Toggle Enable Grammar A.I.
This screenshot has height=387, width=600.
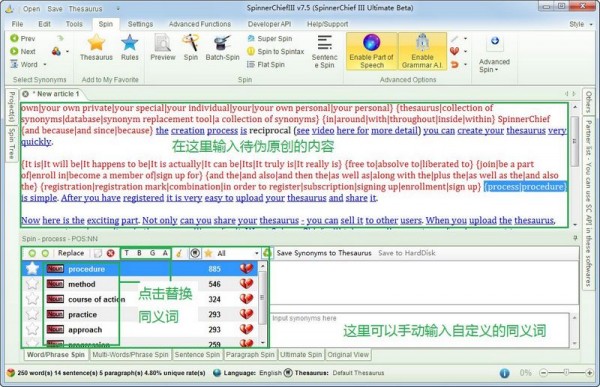(422, 51)
